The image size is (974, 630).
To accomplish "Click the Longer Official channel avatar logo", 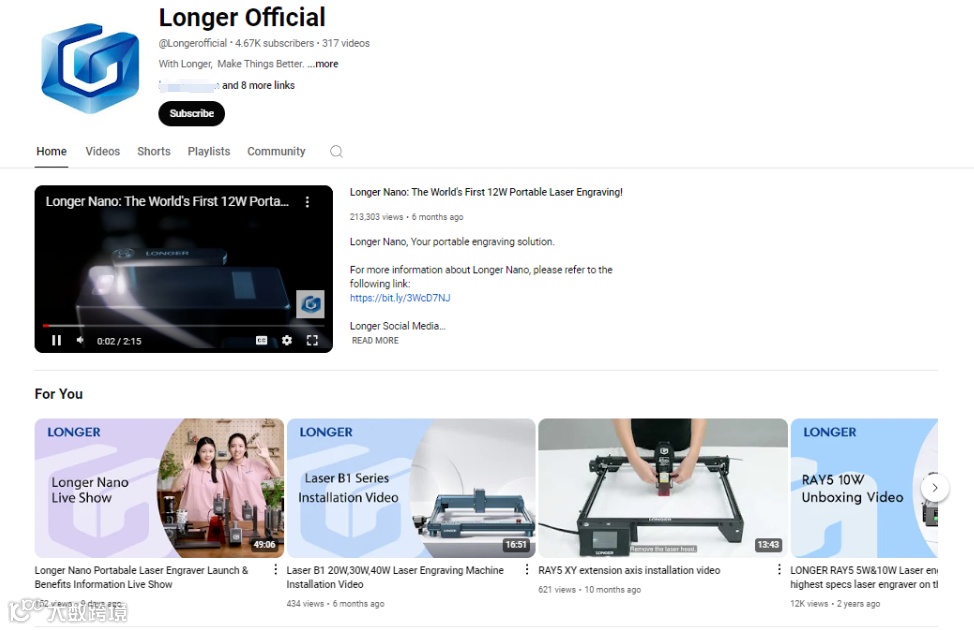I will coord(90,68).
